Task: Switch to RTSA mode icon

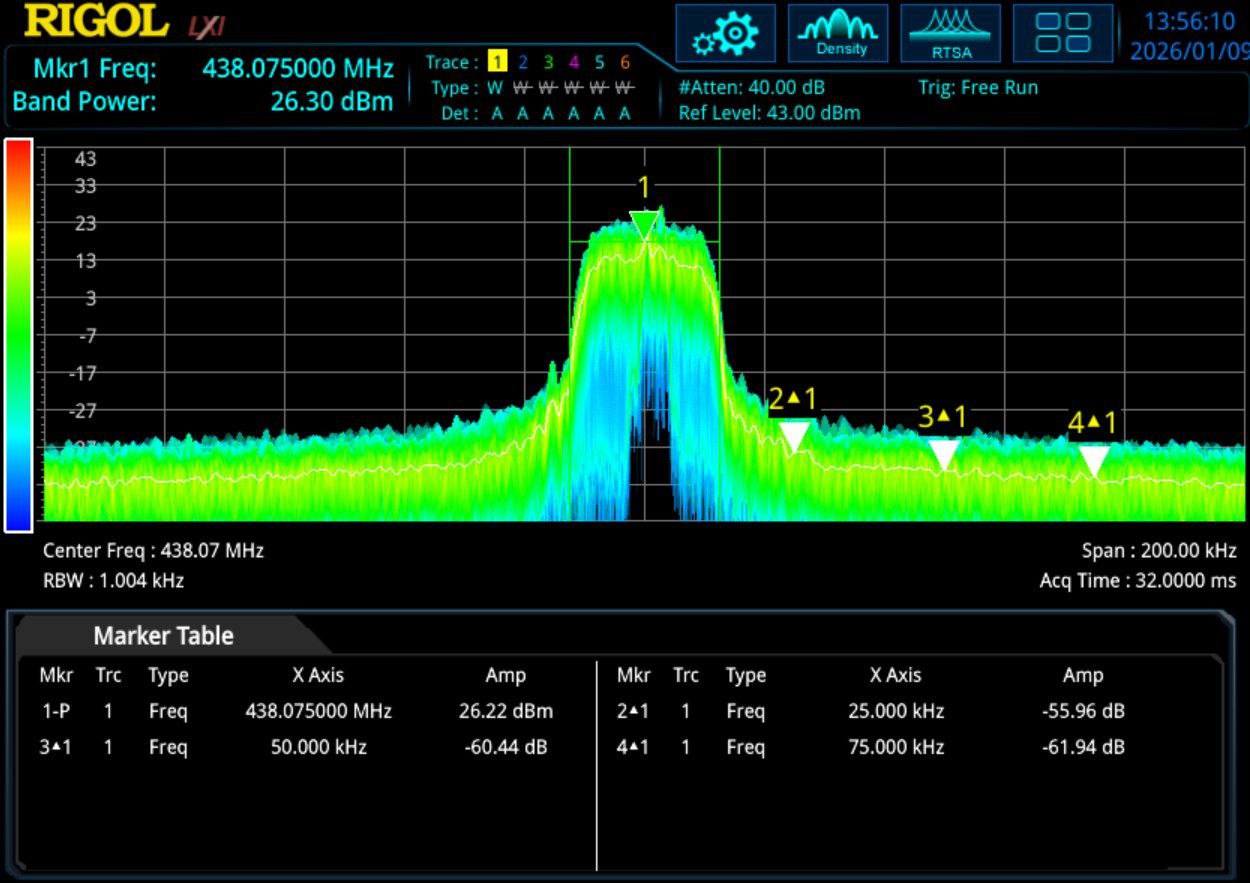Action: (x=951, y=34)
